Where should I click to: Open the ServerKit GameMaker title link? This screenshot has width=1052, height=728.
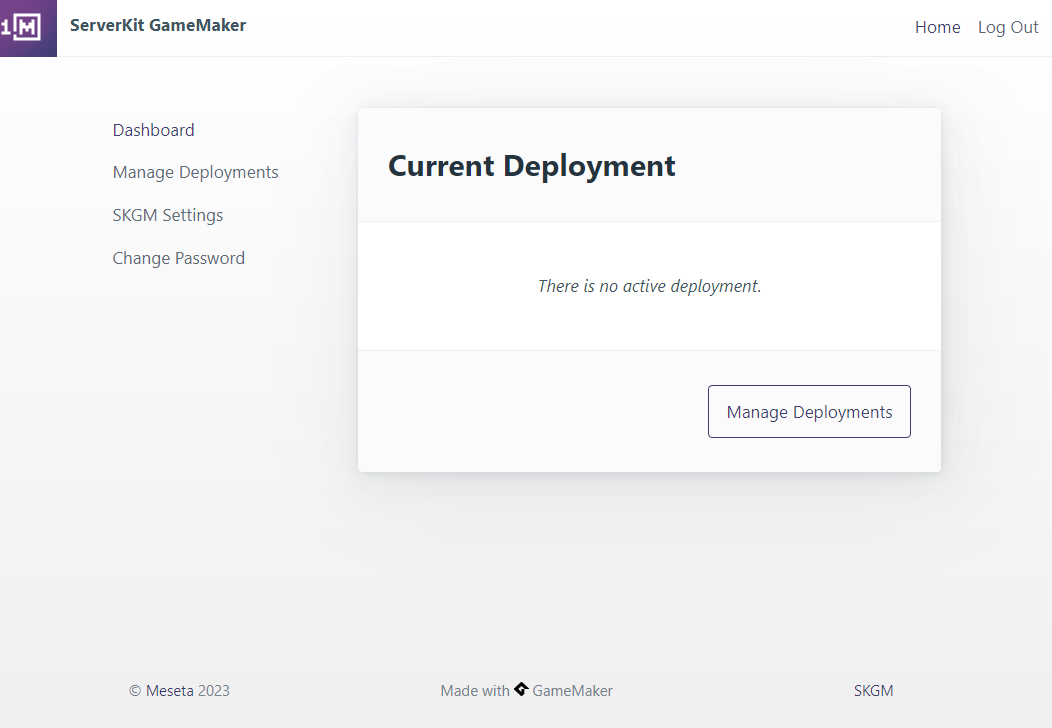[158, 25]
